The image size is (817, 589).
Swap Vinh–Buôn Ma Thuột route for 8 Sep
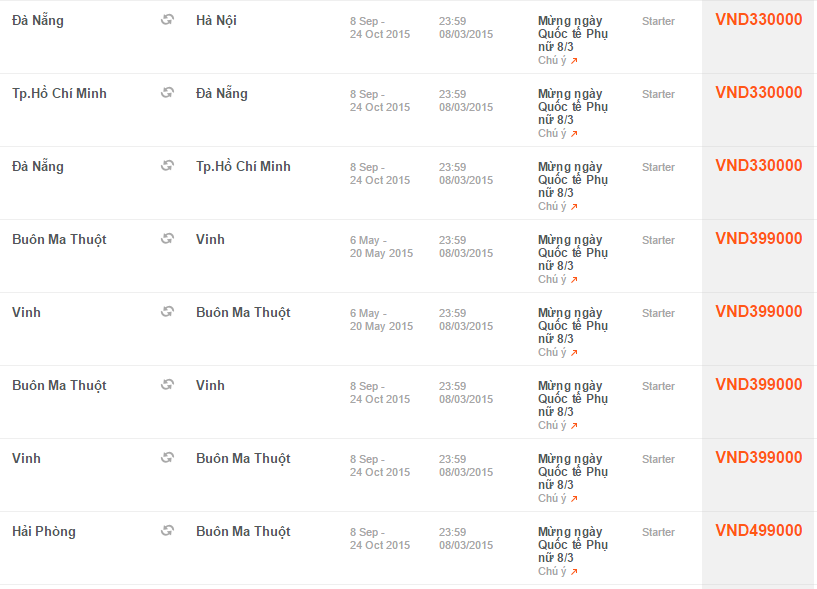coord(167,458)
